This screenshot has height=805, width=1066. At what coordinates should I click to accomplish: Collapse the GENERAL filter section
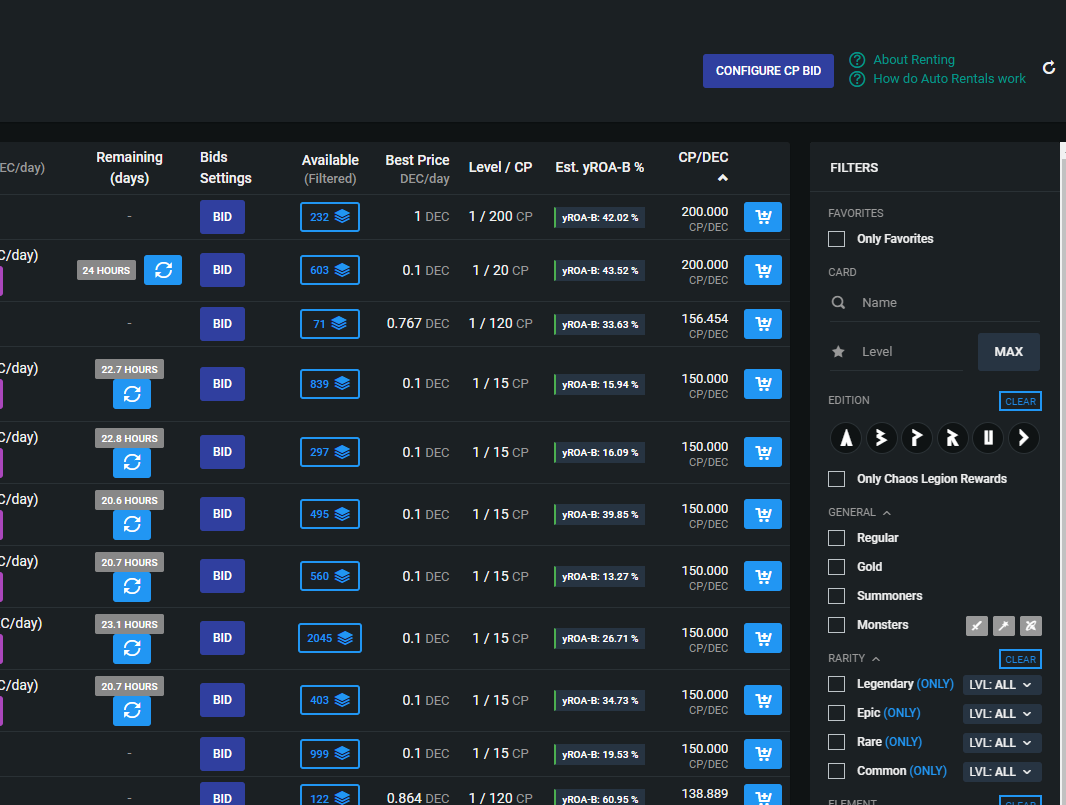click(x=859, y=512)
